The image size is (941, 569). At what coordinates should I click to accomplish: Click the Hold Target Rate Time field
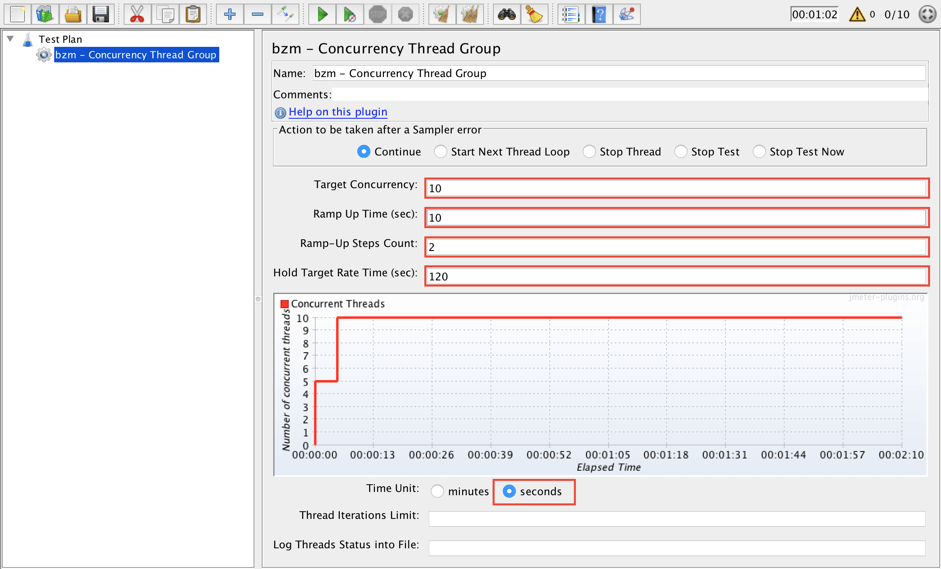676,276
